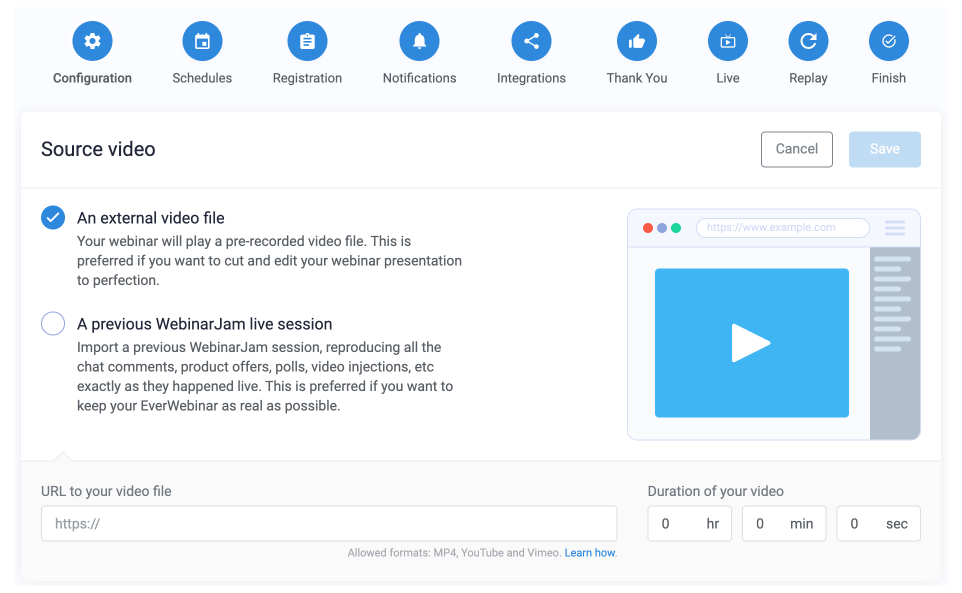Focus the URL to your video file field
This screenshot has width=962, height=593.
click(329, 523)
